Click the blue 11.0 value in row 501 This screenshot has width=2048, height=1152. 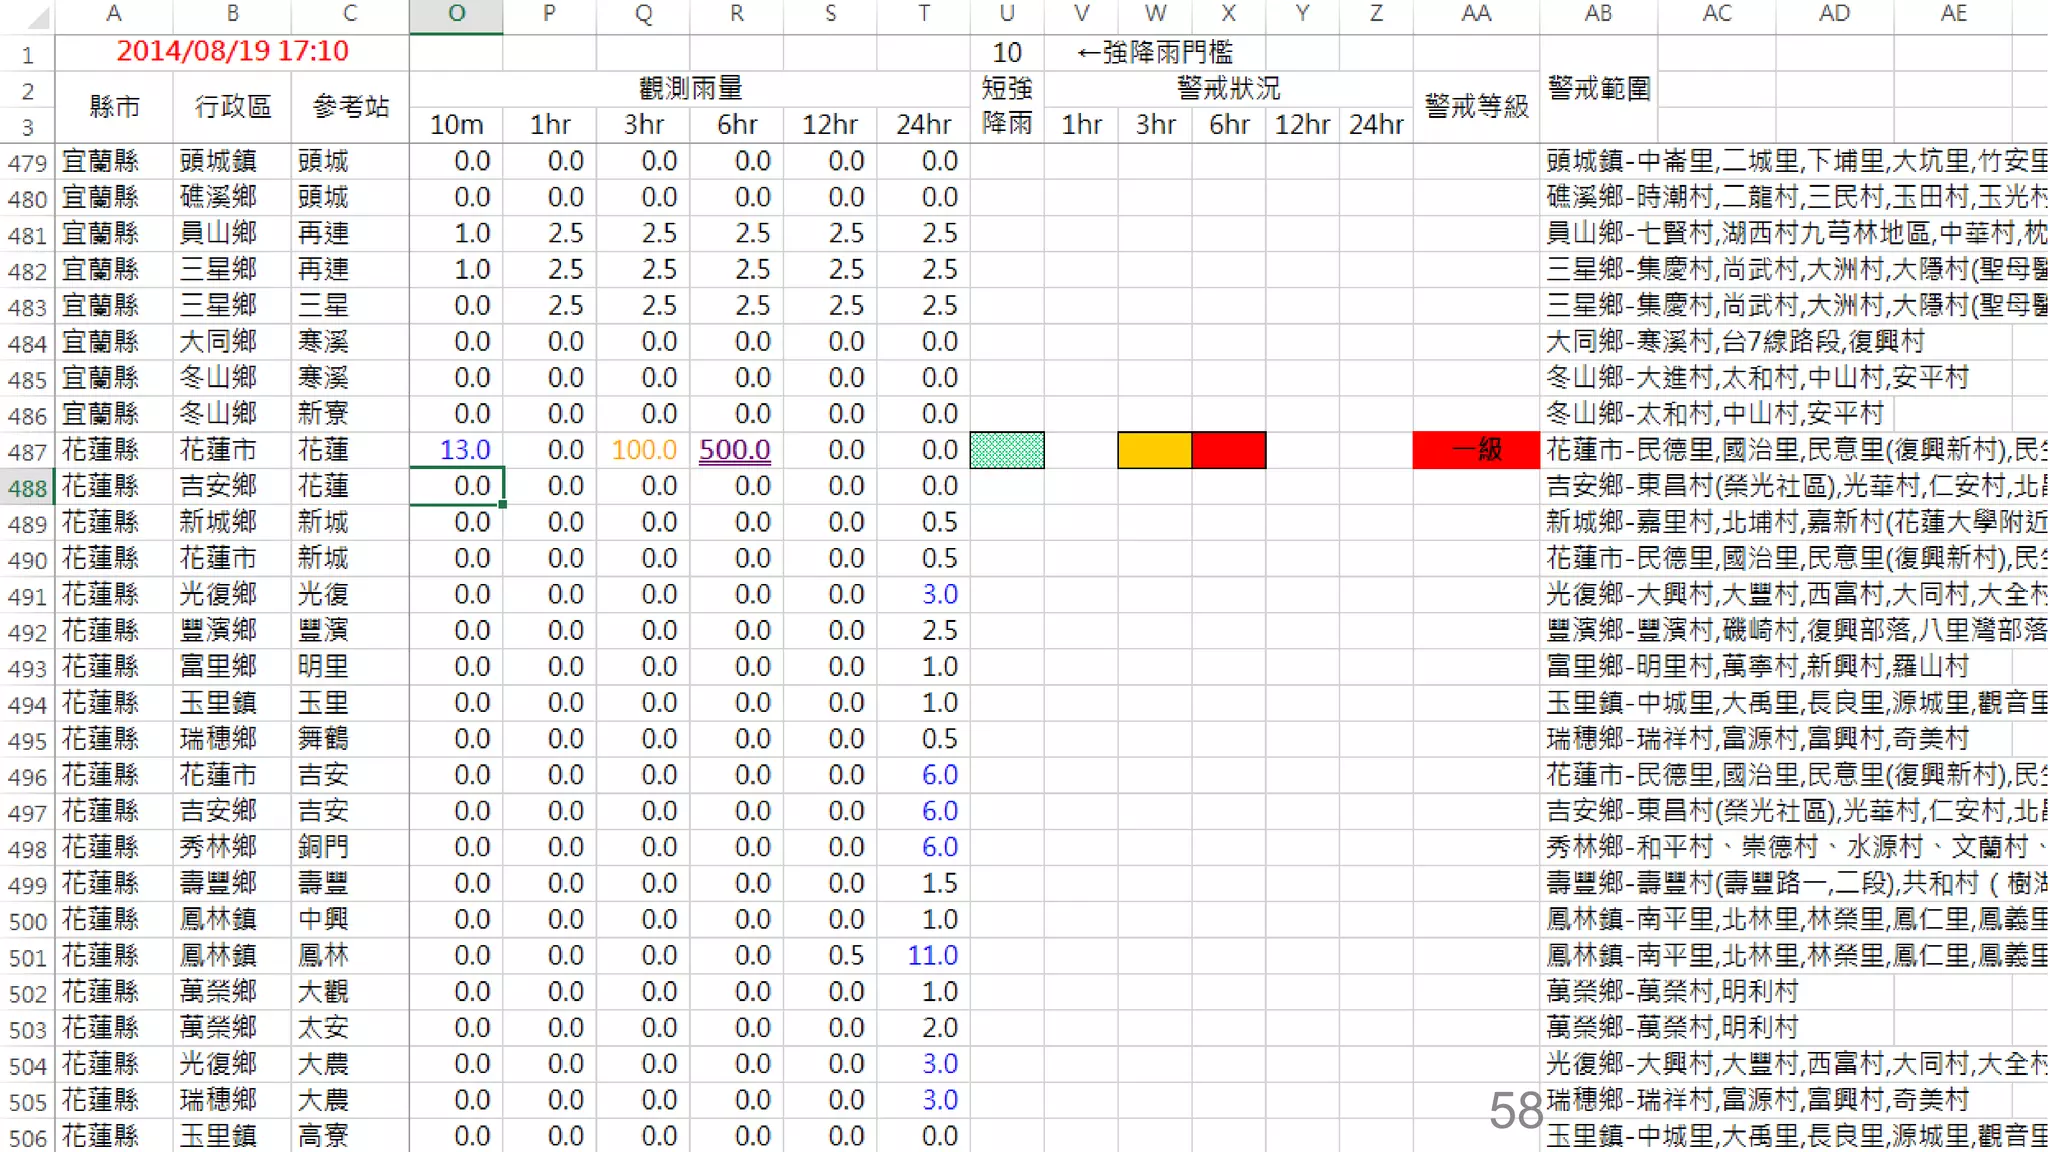tap(932, 956)
